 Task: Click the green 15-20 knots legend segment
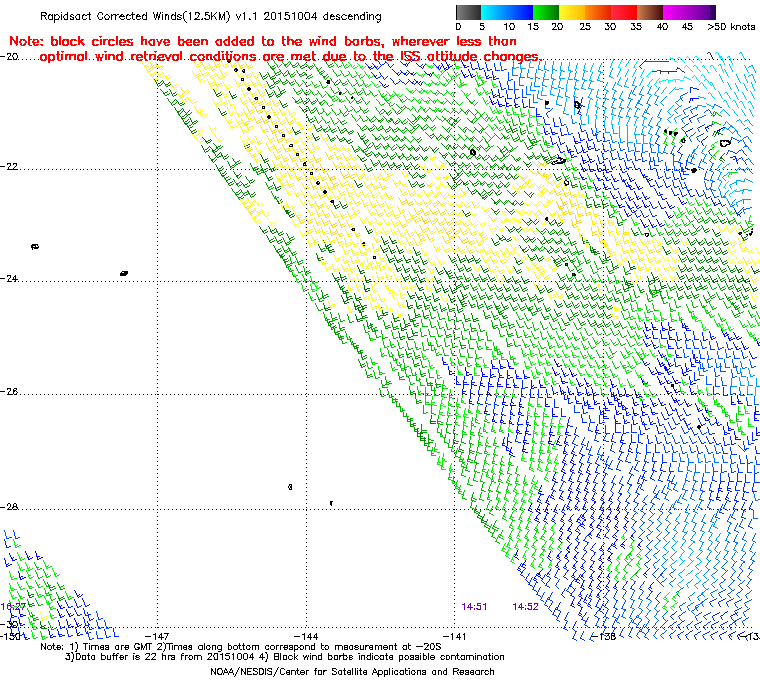tap(546, 12)
